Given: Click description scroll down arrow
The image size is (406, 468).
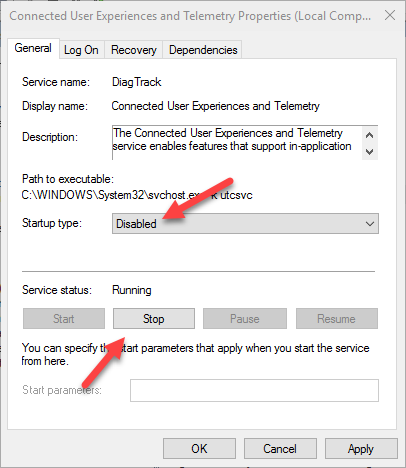Looking at the screenshot, I should (369, 152).
